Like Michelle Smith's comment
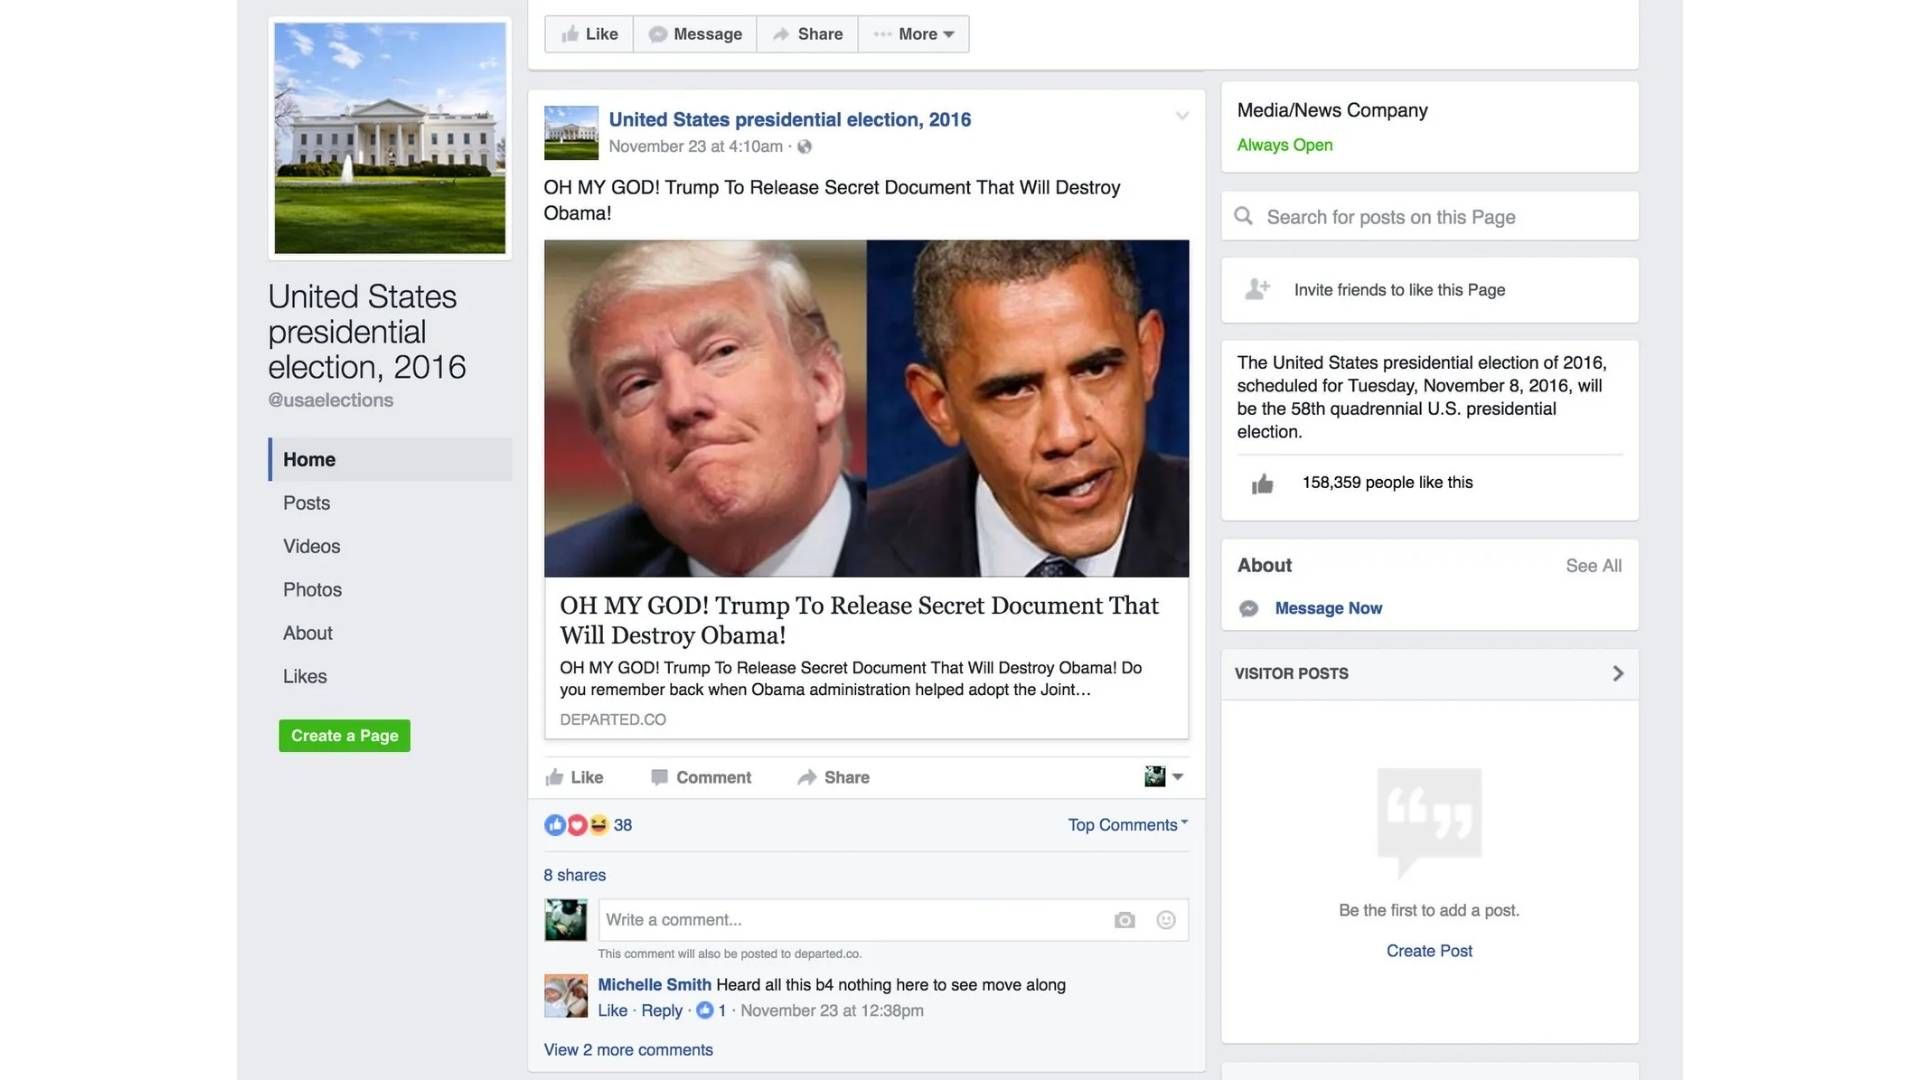 612,1010
